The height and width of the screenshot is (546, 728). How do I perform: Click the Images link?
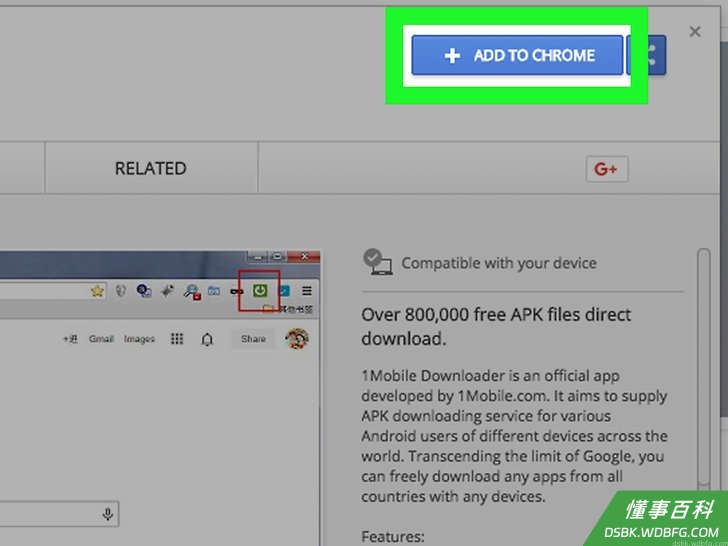(x=139, y=339)
